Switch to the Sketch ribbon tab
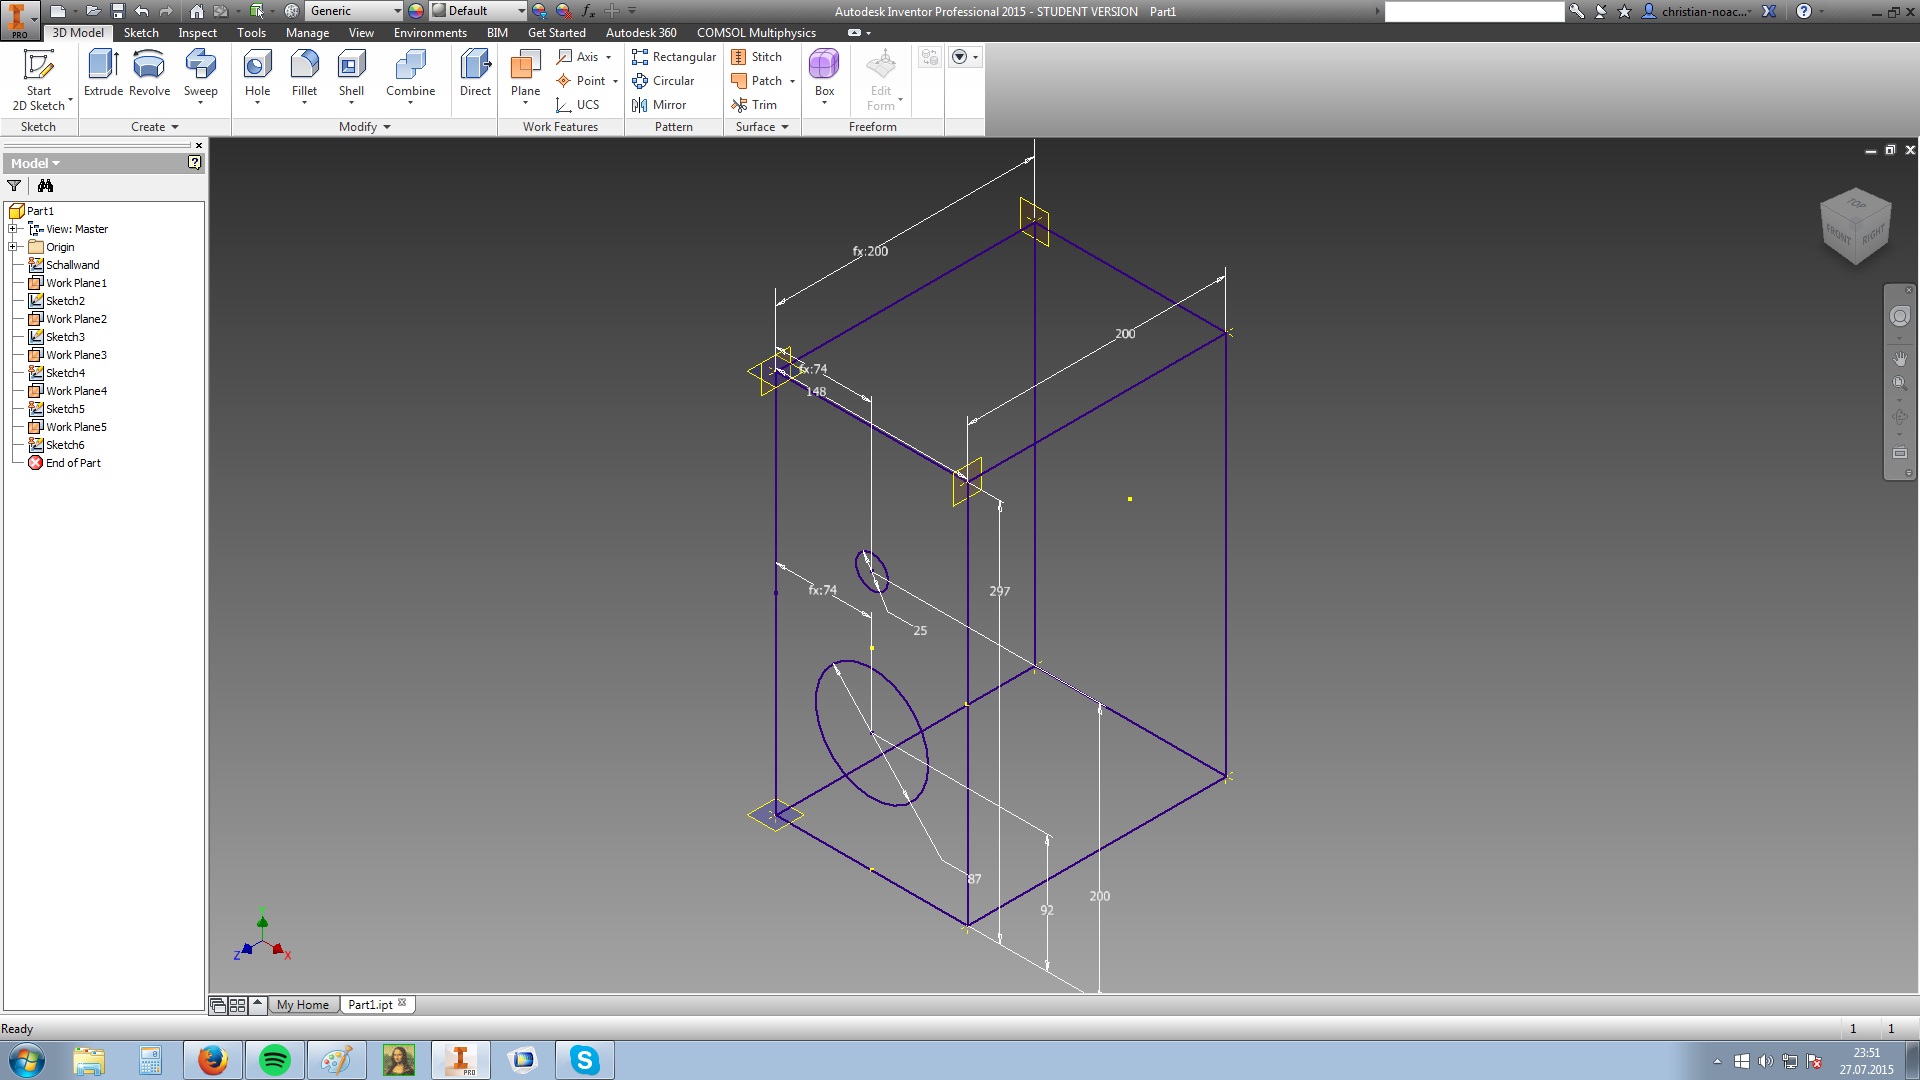The width and height of the screenshot is (1920, 1080). click(x=141, y=33)
